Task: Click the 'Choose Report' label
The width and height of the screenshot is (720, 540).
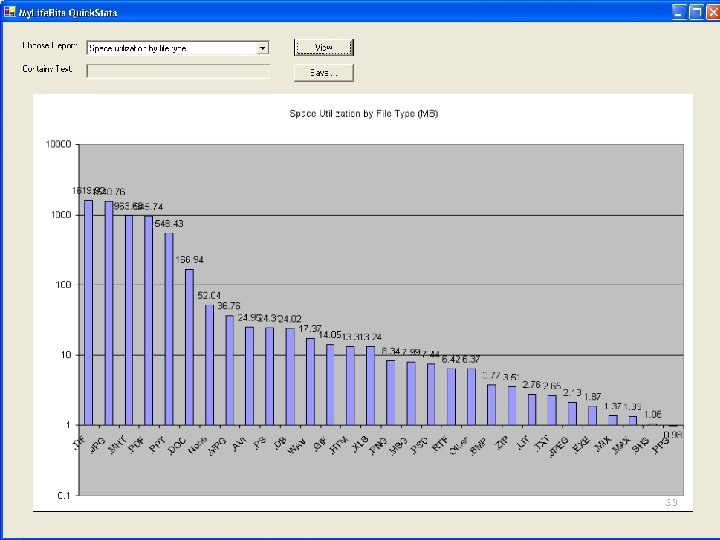Action: click(x=50, y=46)
